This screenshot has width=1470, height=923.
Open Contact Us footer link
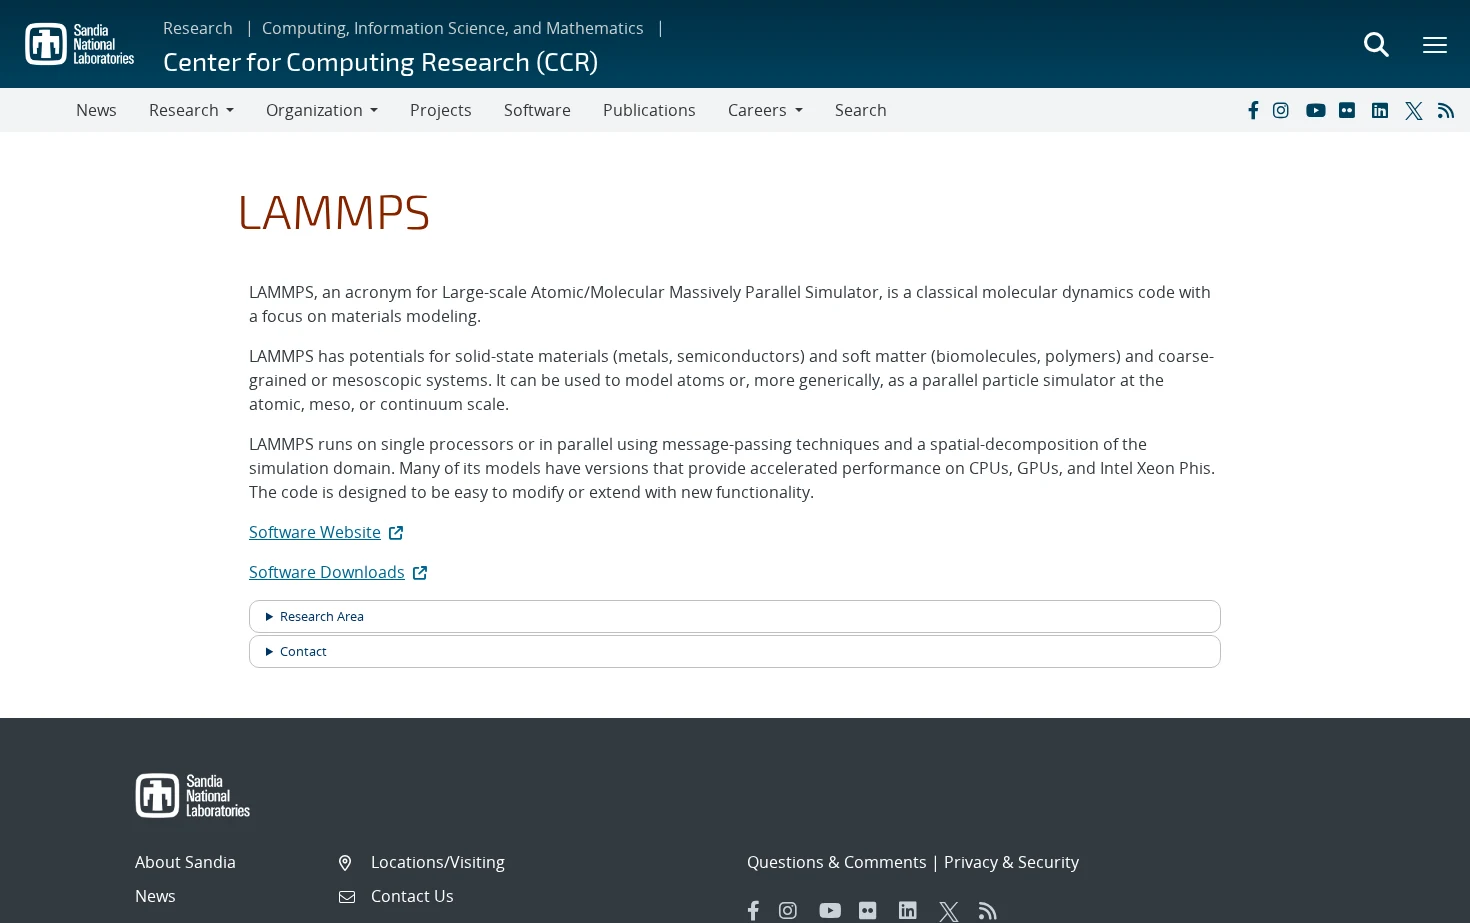(x=412, y=896)
